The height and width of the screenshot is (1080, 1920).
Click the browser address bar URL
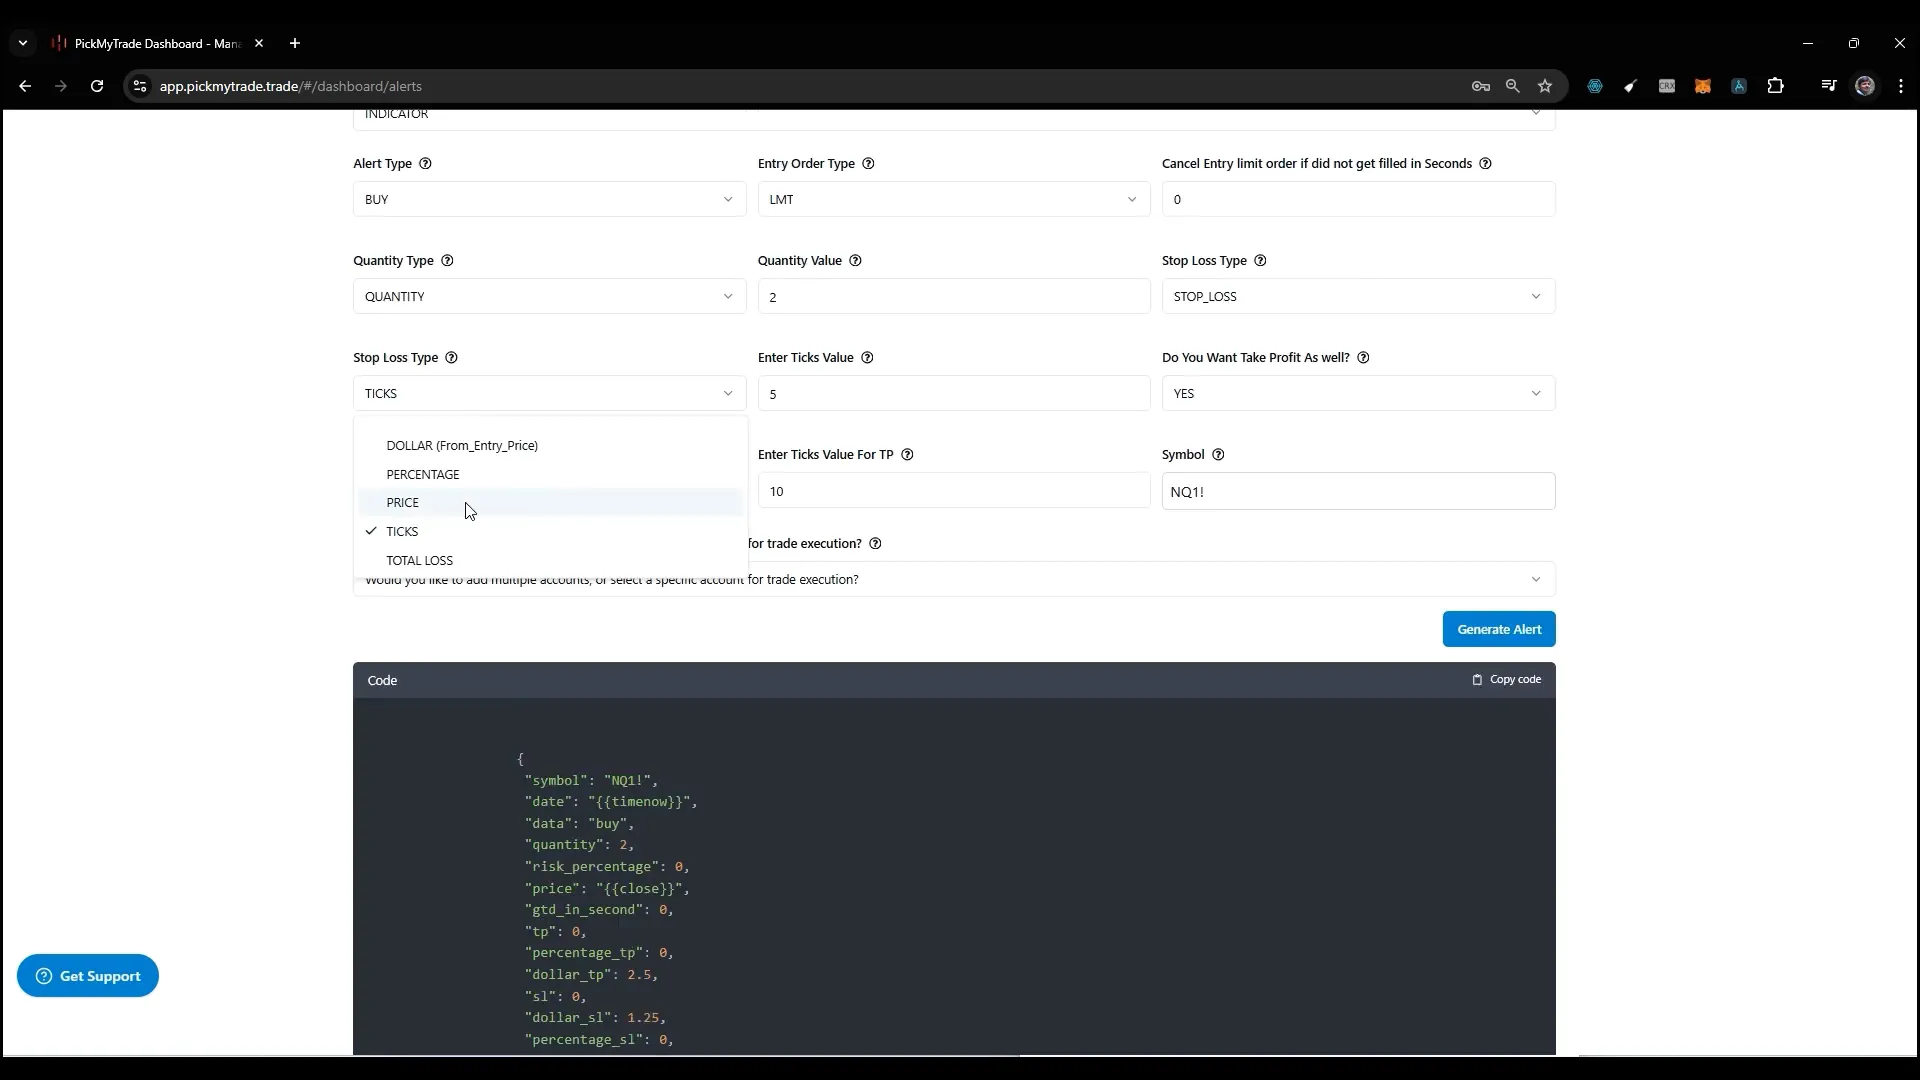tap(290, 86)
